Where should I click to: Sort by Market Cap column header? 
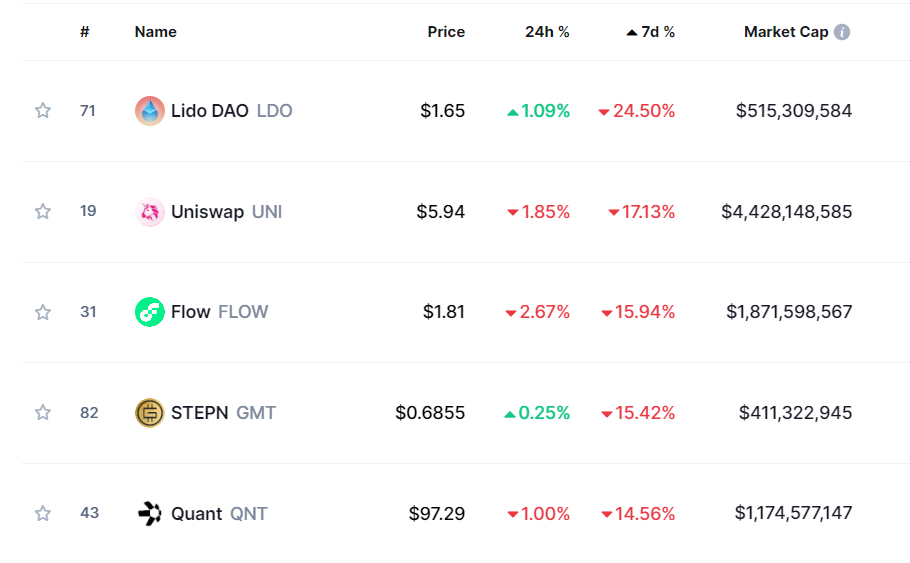[786, 32]
